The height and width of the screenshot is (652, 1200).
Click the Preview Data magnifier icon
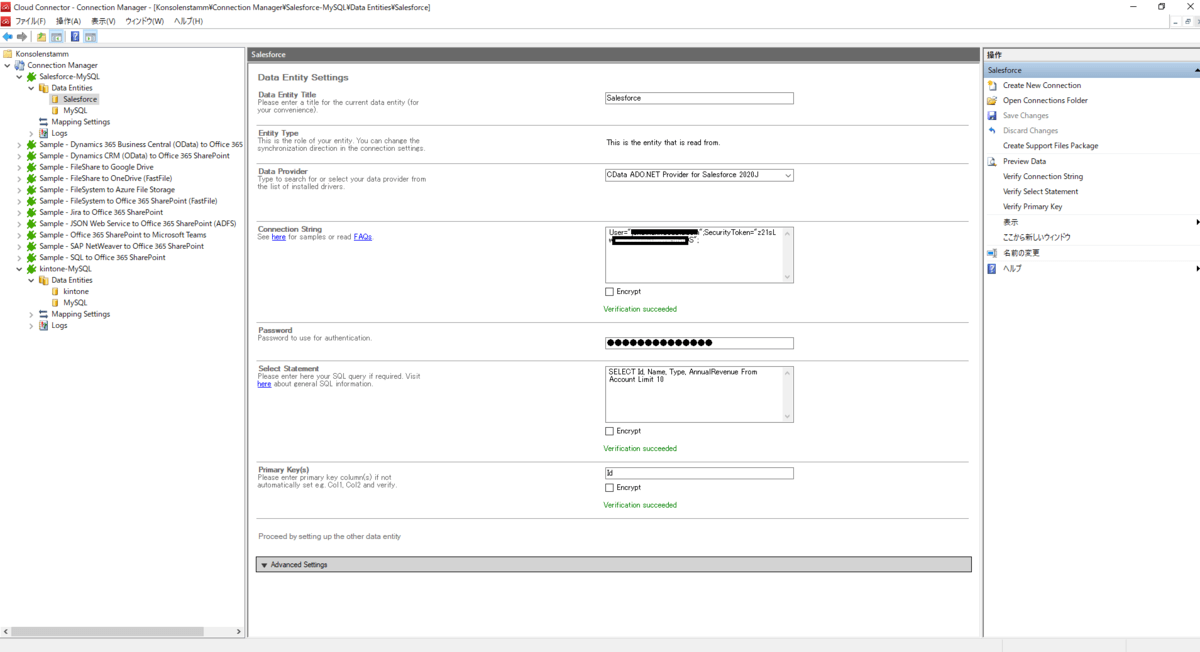pyautogui.click(x=992, y=161)
